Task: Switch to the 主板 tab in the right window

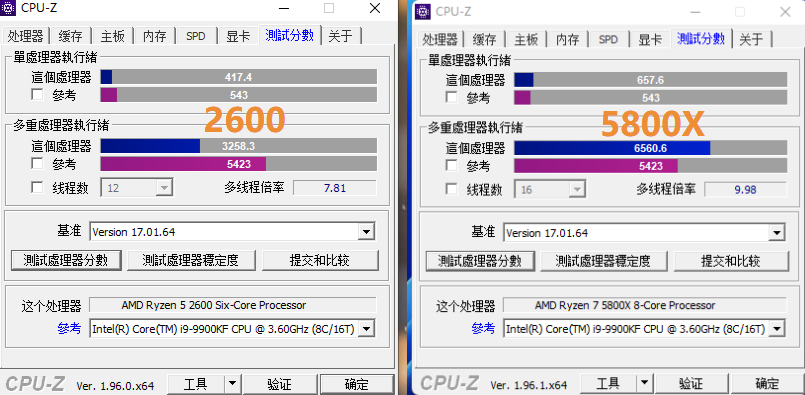Action: click(526, 39)
